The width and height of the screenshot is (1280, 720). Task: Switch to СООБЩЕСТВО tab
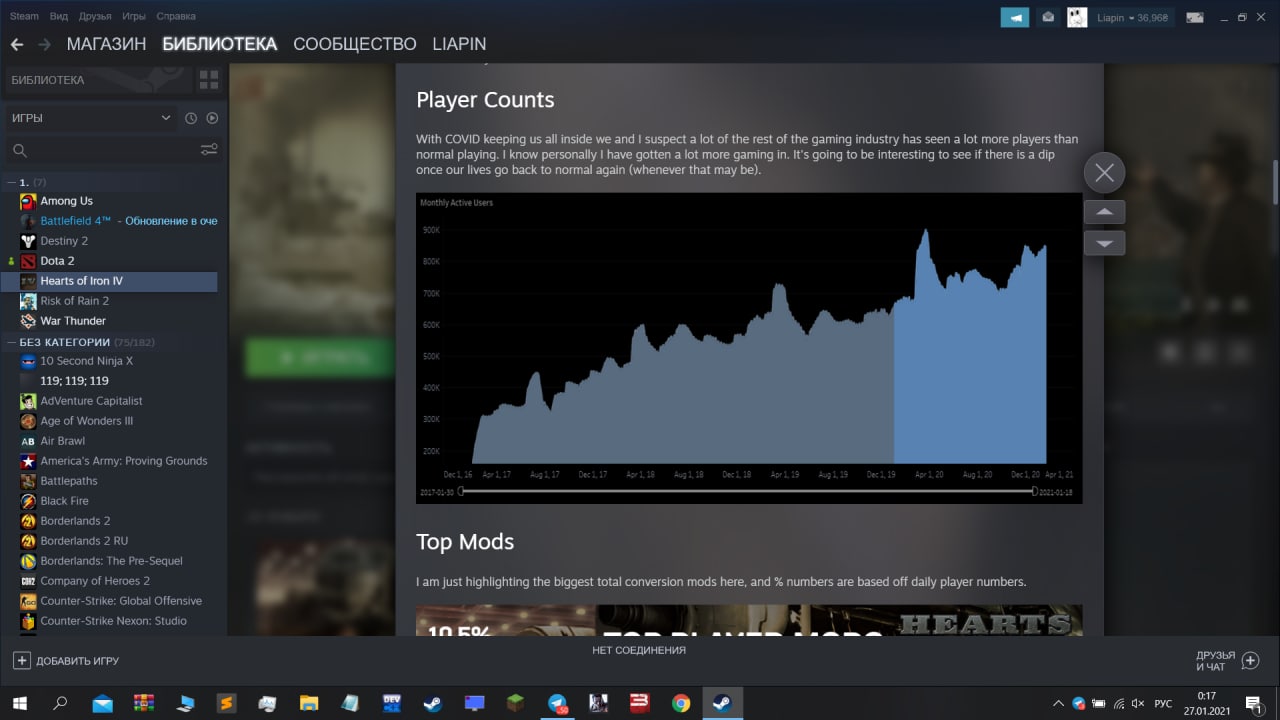(355, 44)
